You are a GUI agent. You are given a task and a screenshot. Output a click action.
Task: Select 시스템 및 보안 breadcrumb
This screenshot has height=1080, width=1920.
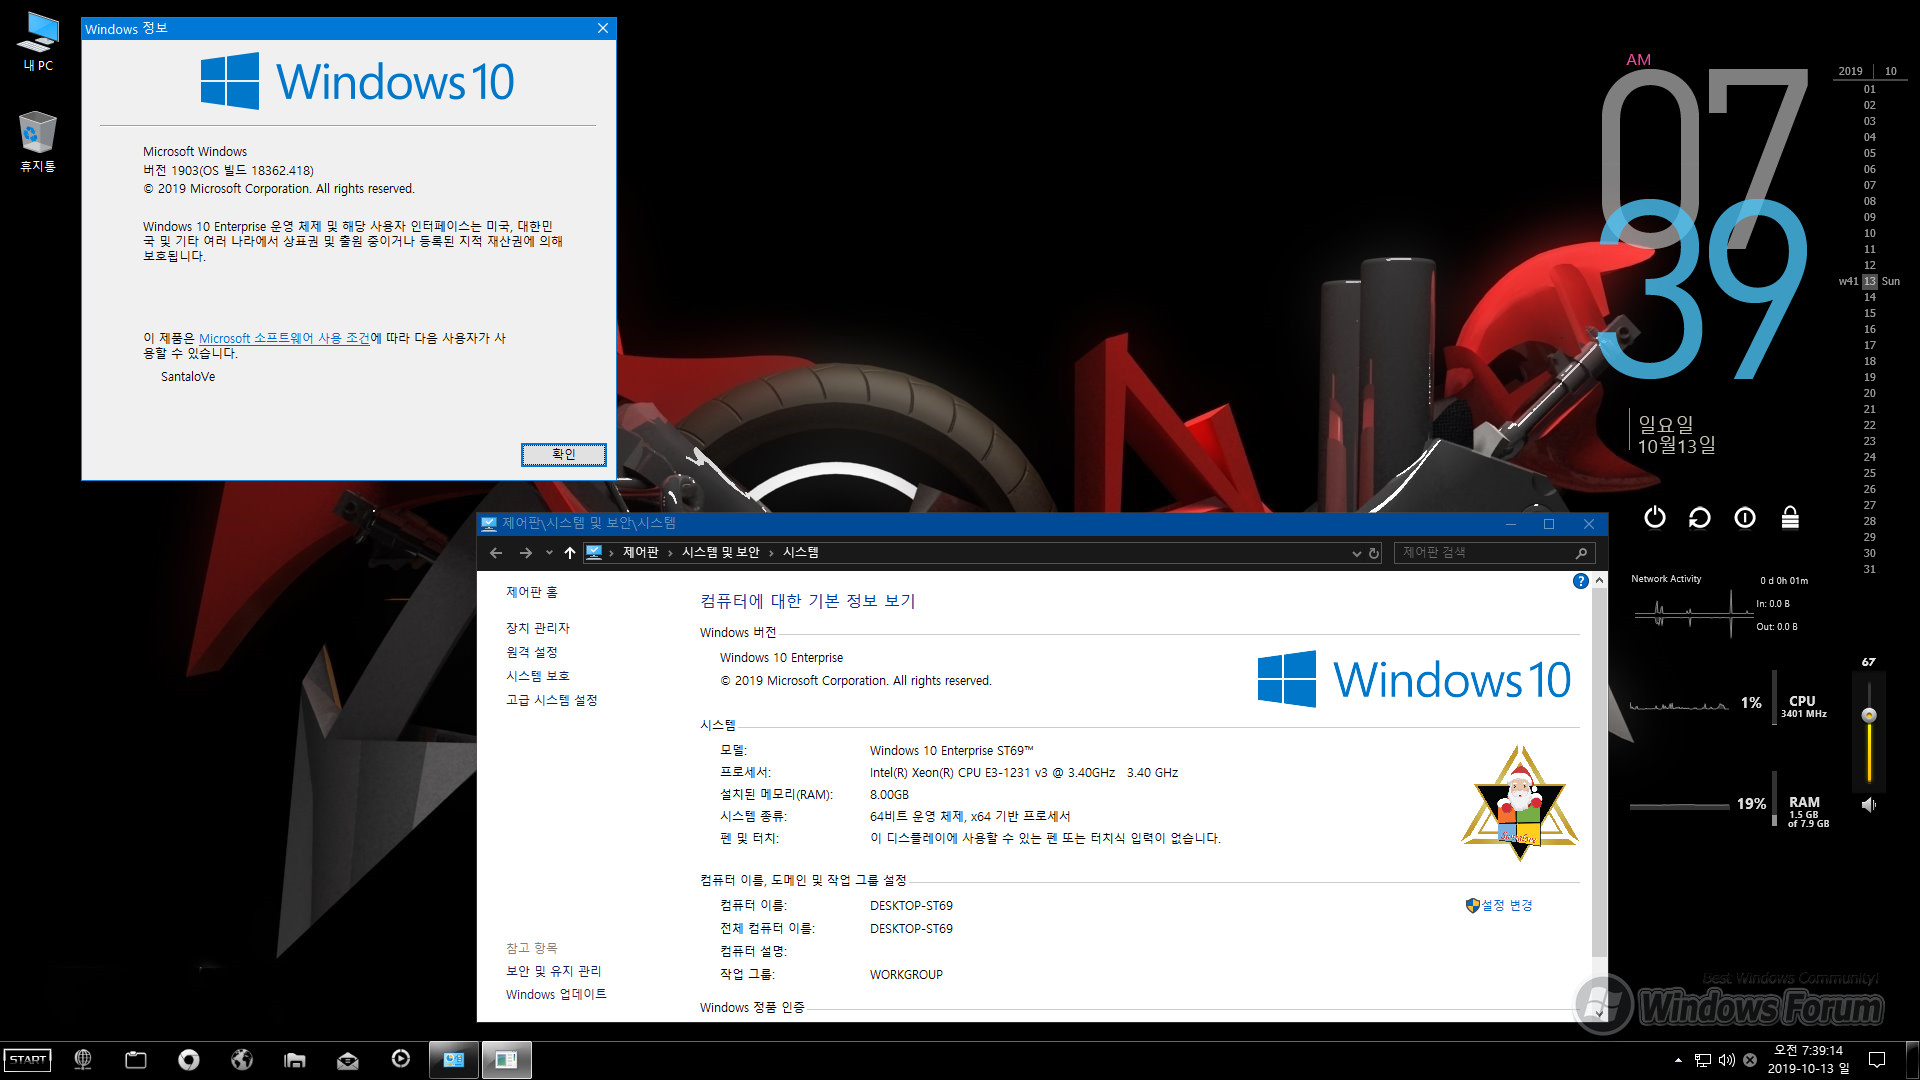(721, 552)
